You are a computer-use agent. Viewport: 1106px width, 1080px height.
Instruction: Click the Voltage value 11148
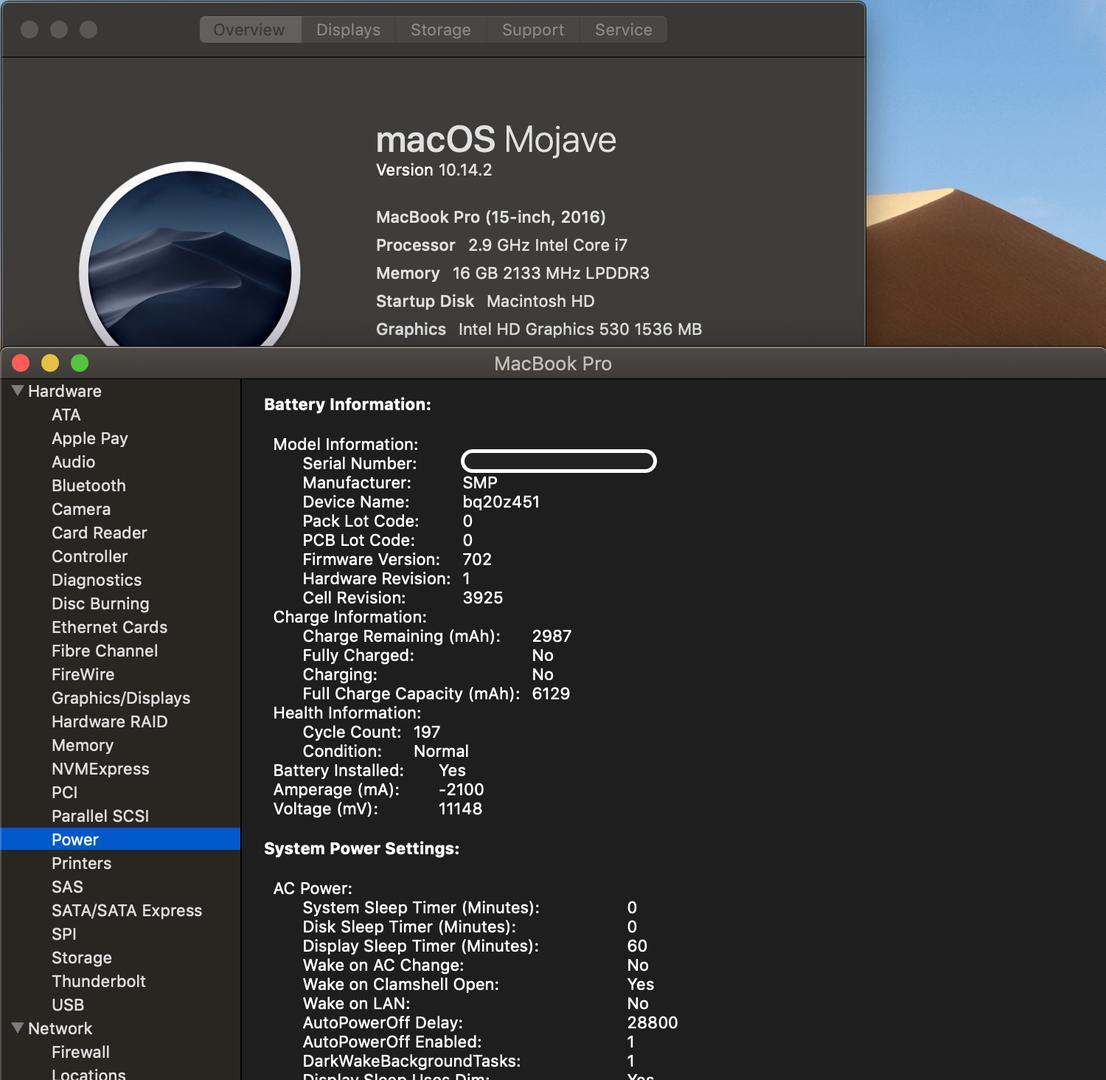tap(461, 809)
